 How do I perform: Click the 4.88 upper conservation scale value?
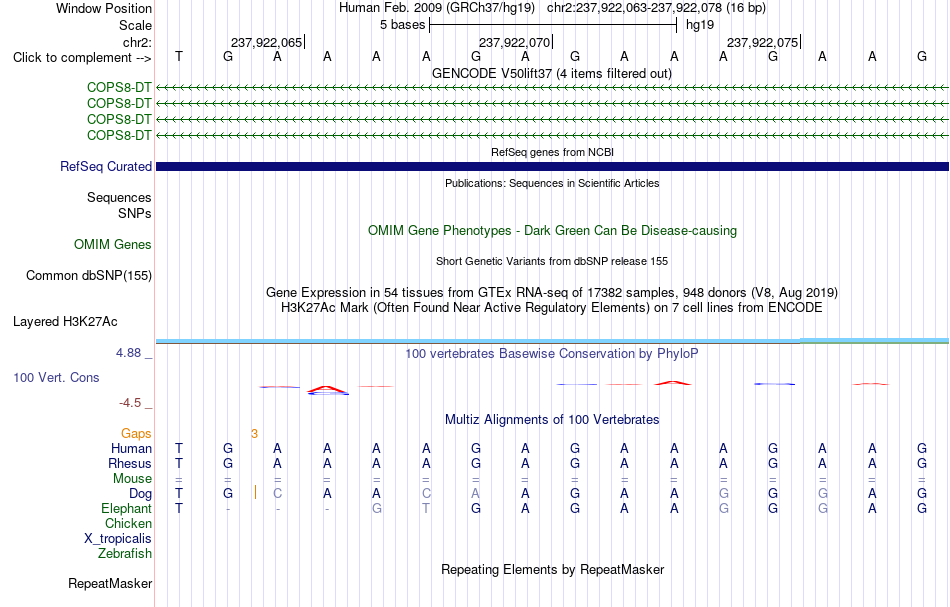128,353
